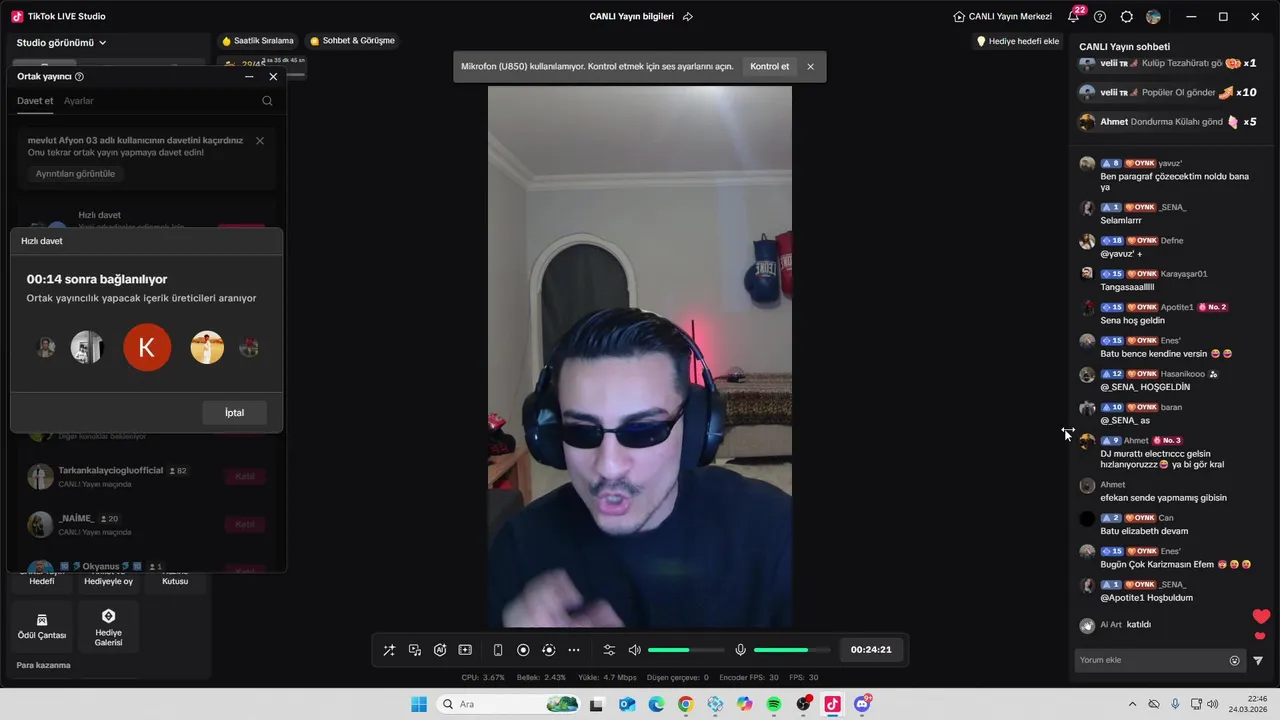1280x720 pixels.
Task: Click _NAİME_ row in invite list
Action: click(x=146, y=524)
